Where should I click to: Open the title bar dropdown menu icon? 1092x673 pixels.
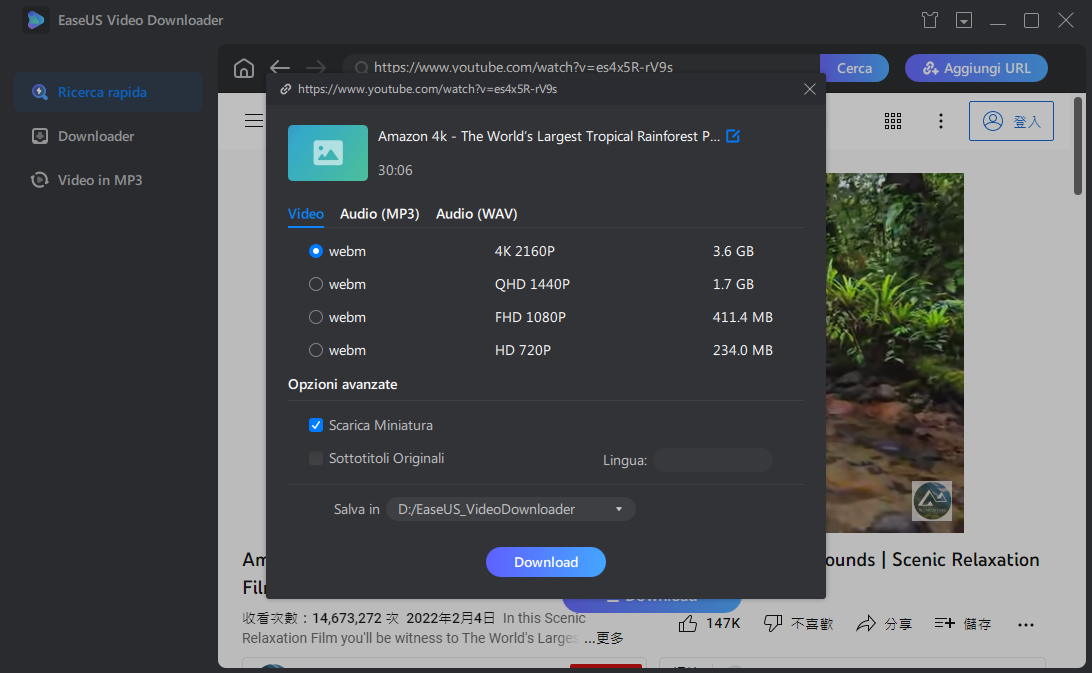(x=964, y=20)
